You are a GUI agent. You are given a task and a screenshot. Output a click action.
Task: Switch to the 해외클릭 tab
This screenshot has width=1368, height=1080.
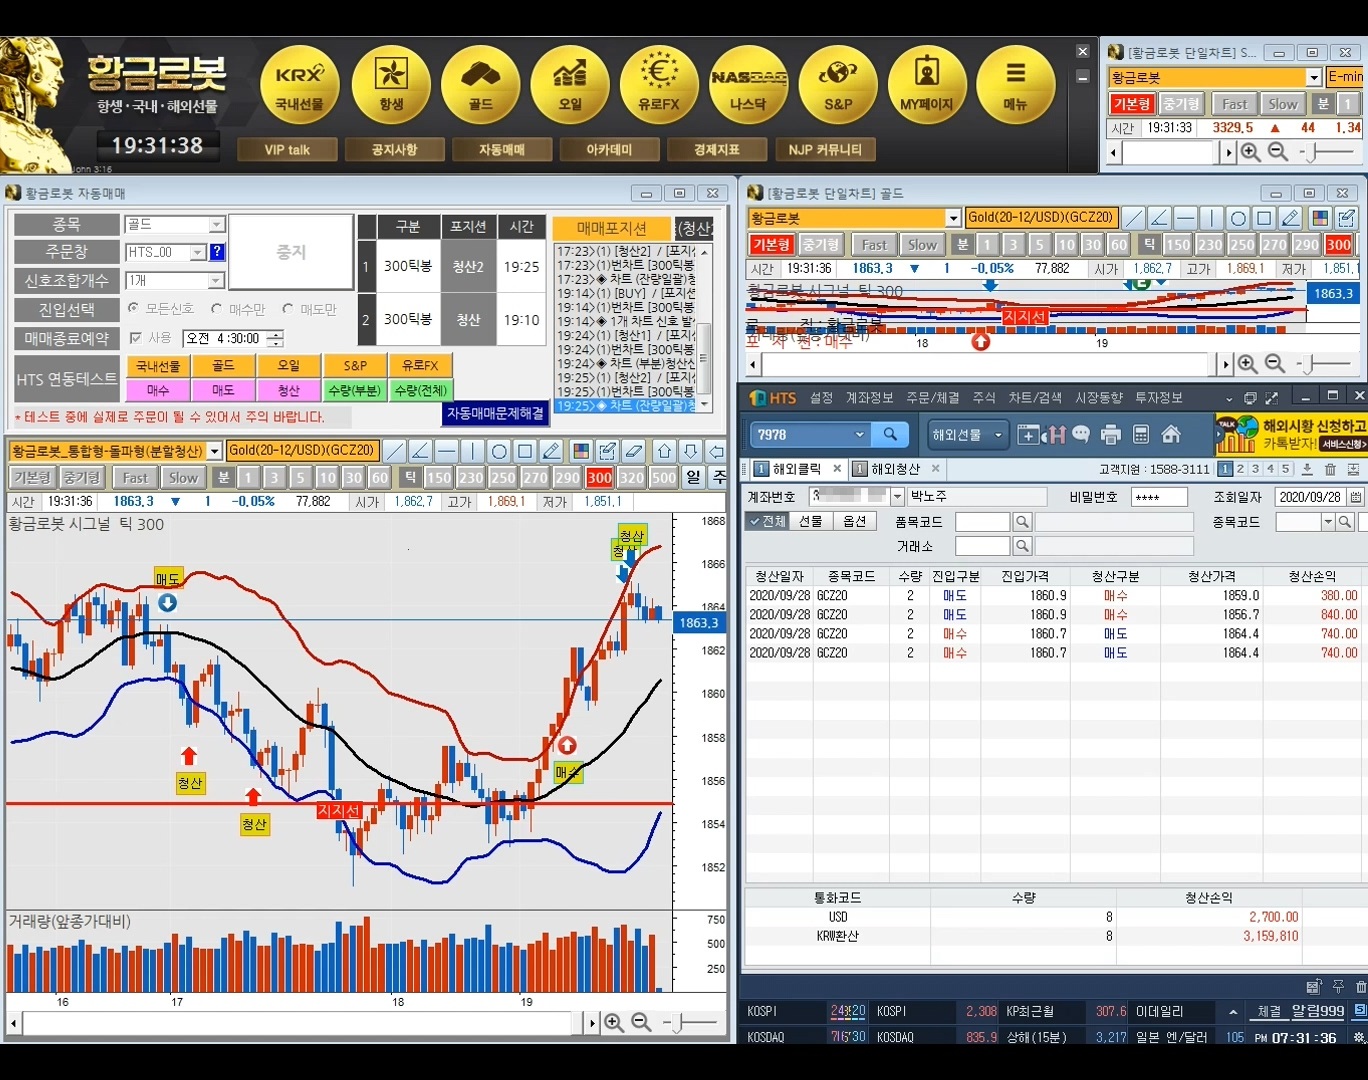click(x=797, y=469)
